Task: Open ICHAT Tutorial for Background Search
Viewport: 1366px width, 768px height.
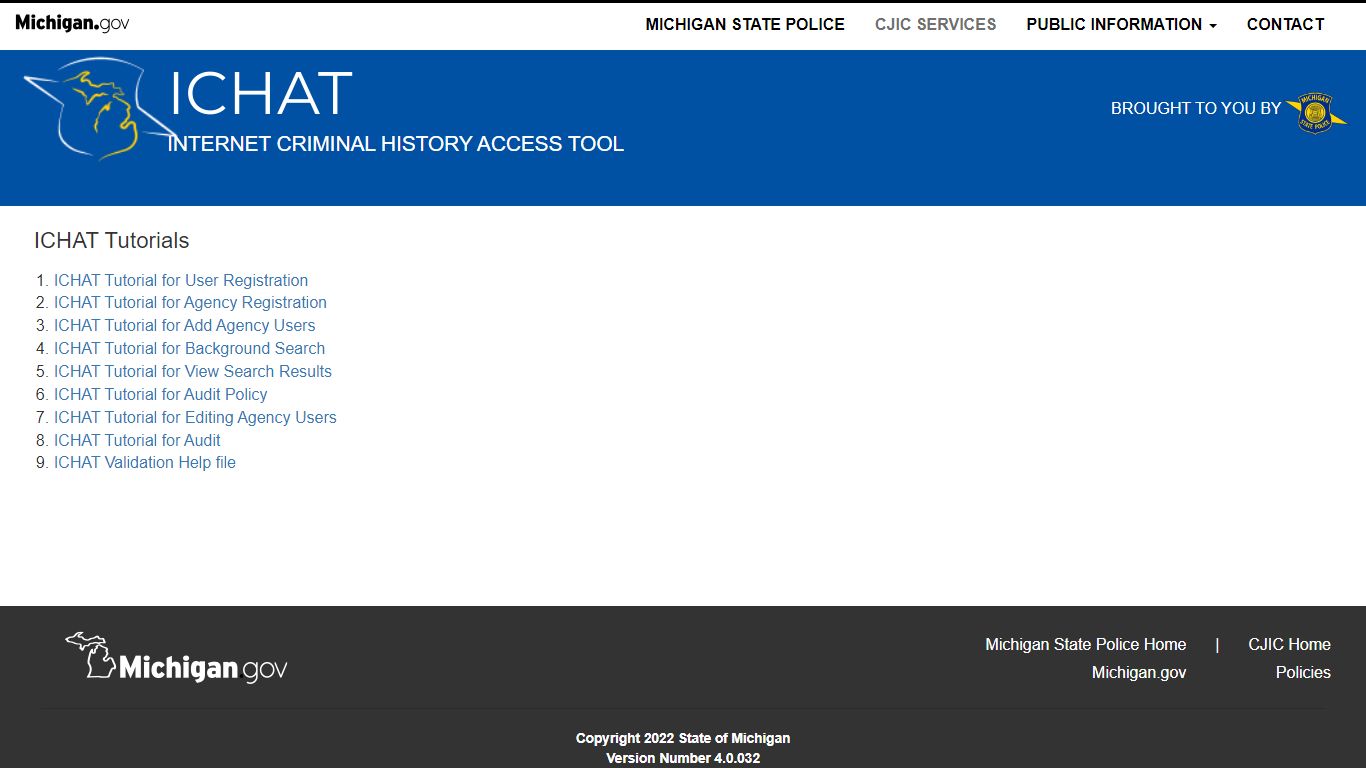Action: tap(189, 348)
